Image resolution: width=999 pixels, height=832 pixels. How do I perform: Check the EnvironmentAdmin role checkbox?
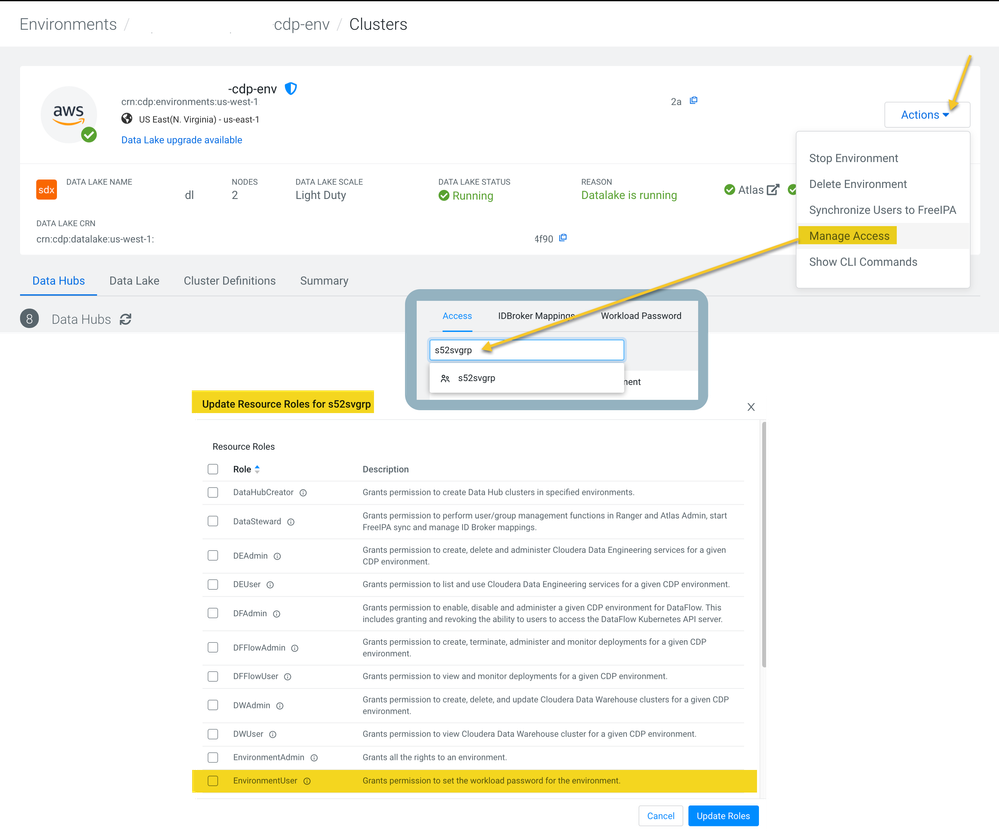[213, 757]
